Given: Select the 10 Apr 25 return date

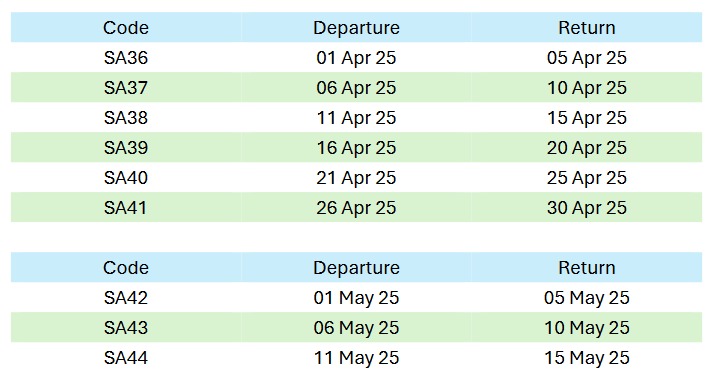Looking at the screenshot, I should pyautogui.click(x=587, y=88).
